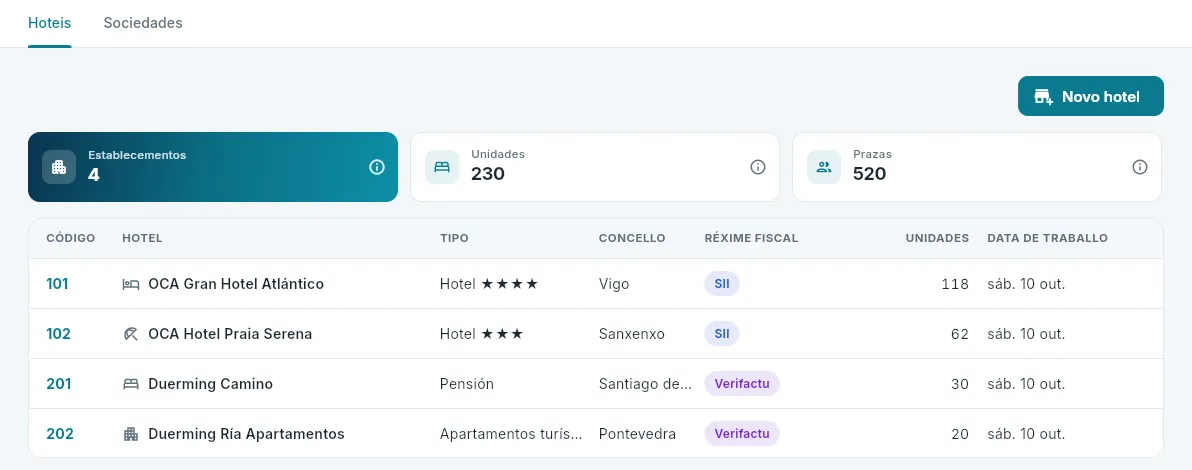The image size is (1192, 470).
Task: Click the bed icon beside Duerming Camino
Action: pyautogui.click(x=131, y=385)
